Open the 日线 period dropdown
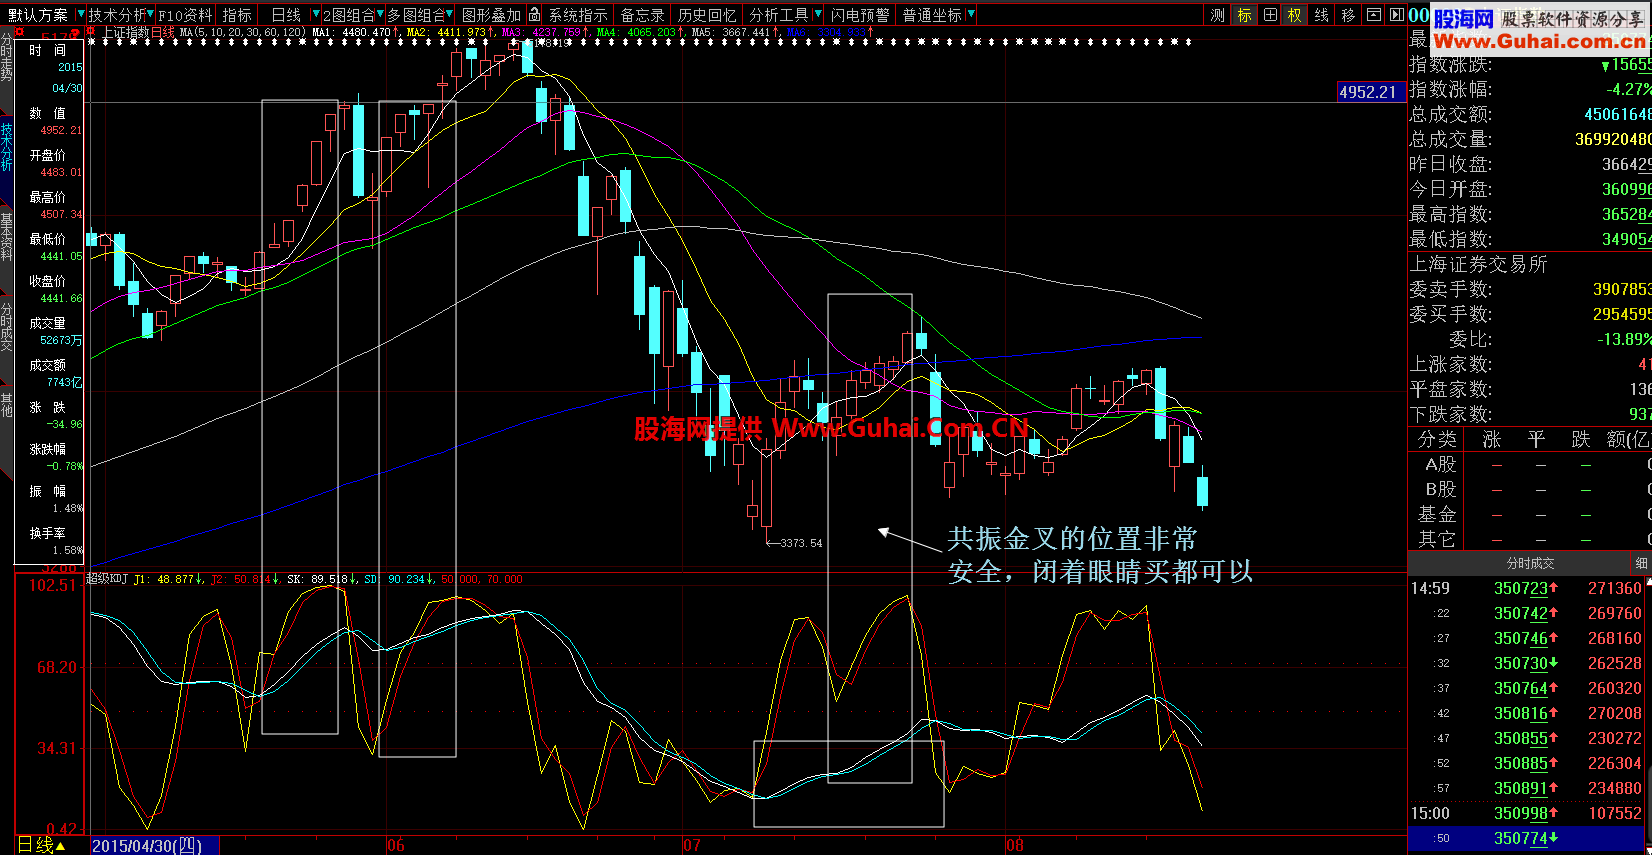This screenshot has height=855, width=1652. point(315,15)
